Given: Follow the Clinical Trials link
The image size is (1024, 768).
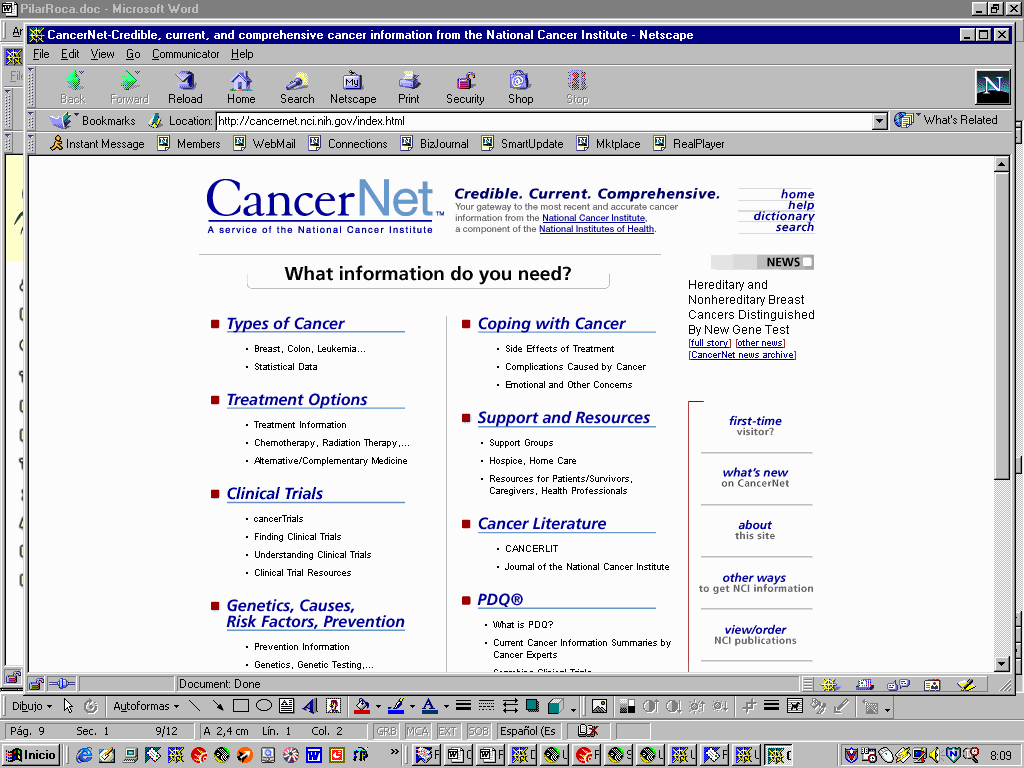Looking at the screenshot, I should click(x=275, y=493).
